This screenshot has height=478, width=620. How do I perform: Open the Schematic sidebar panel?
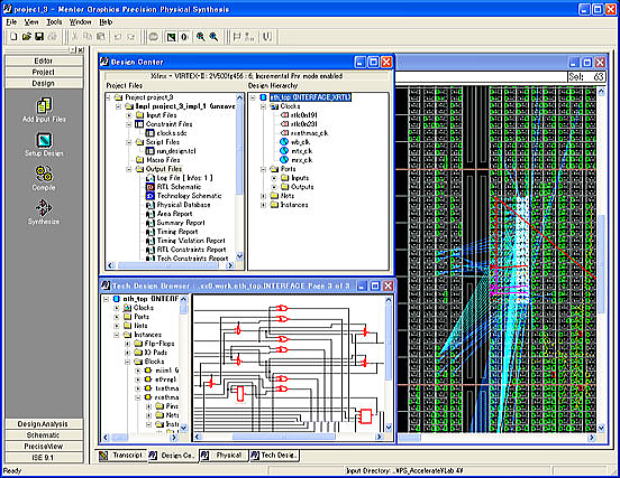[43, 435]
